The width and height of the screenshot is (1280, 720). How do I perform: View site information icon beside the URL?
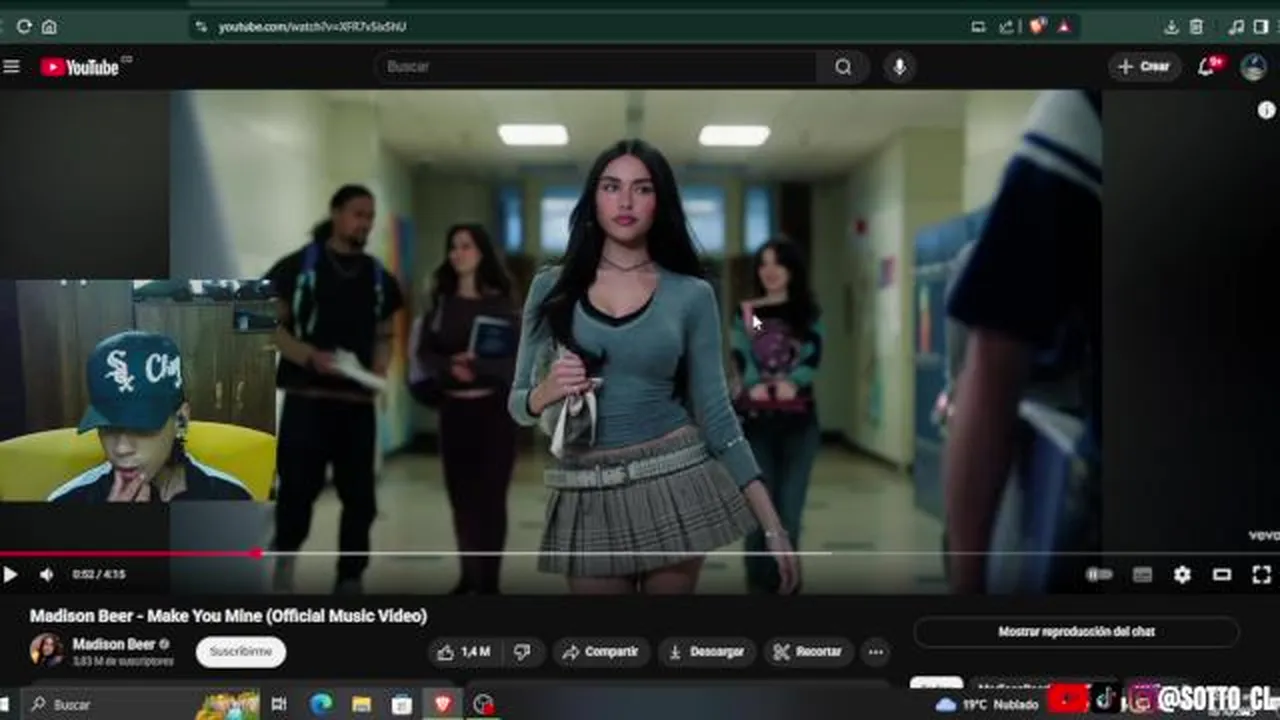tap(201, 27)
